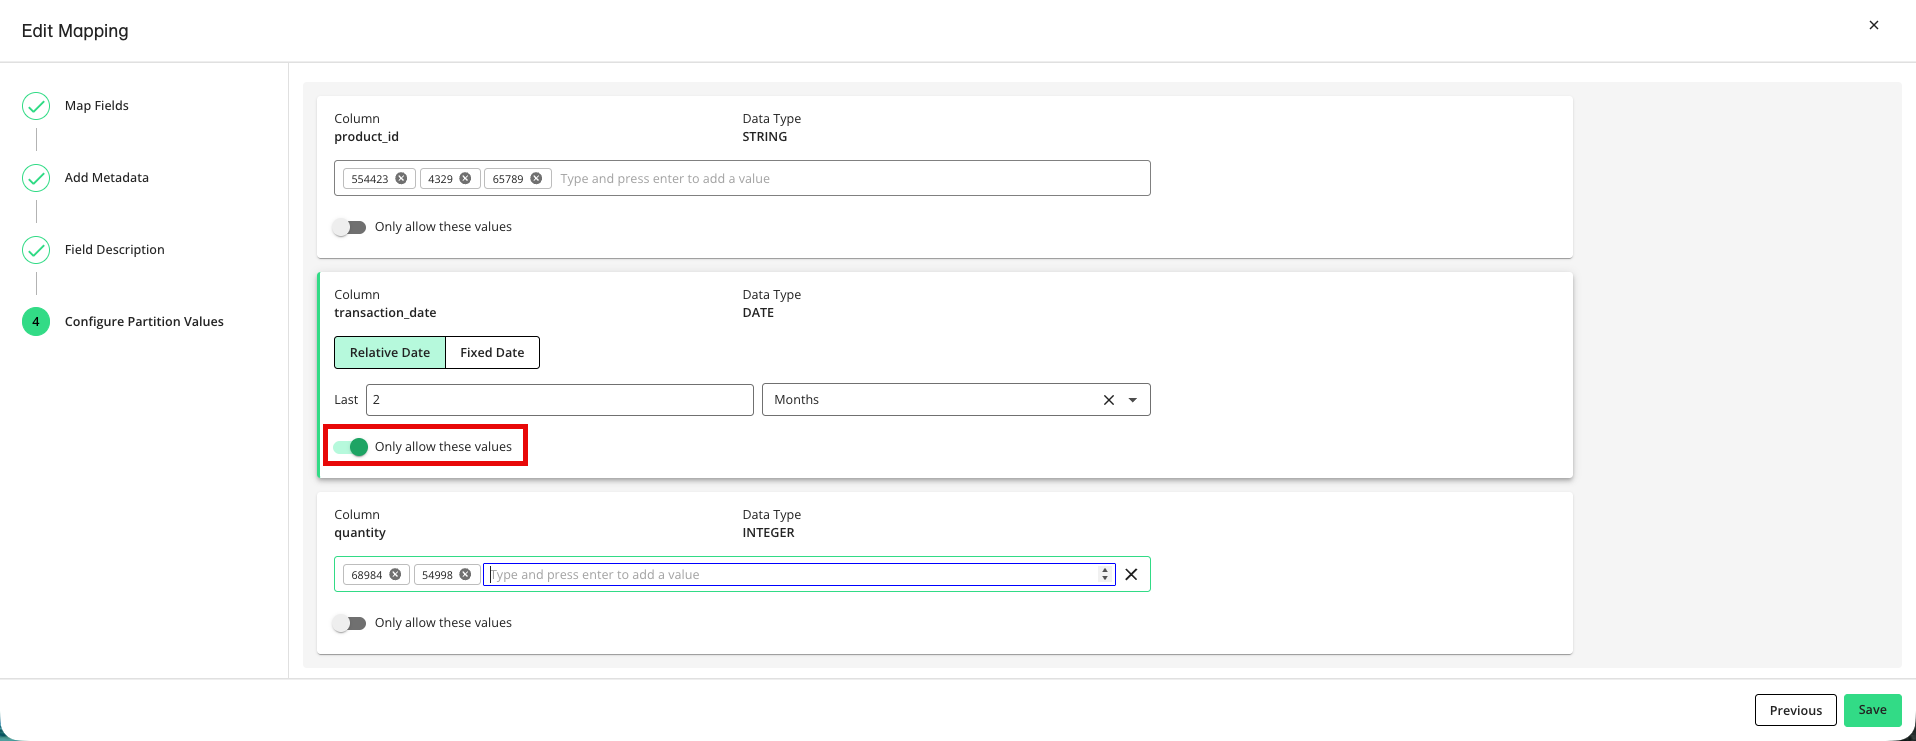Click the Add Metadata step checkmark
The width and height of the screenshot is (1916, 741).
[x=36, y=178]
